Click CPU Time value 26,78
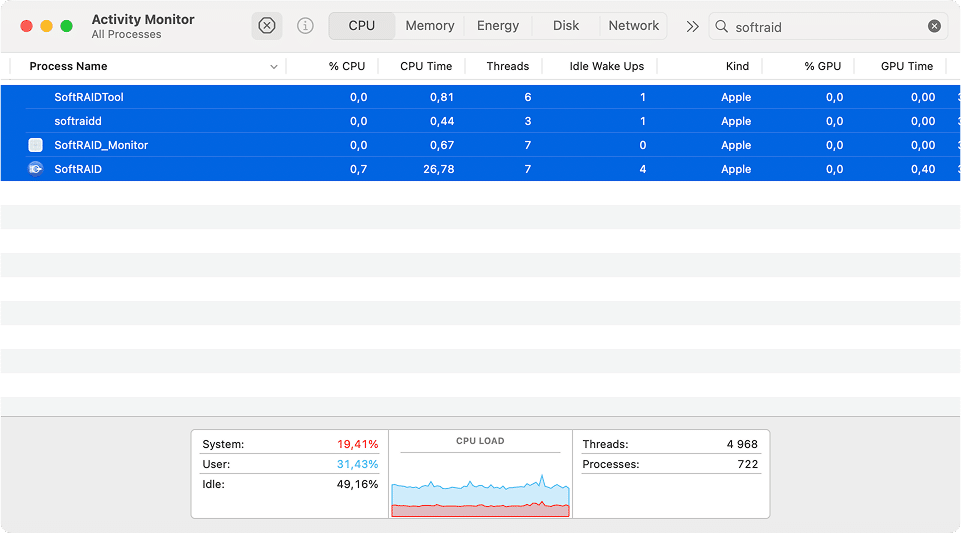The height and width of the screenshot is (533, 961). (439, 169)
